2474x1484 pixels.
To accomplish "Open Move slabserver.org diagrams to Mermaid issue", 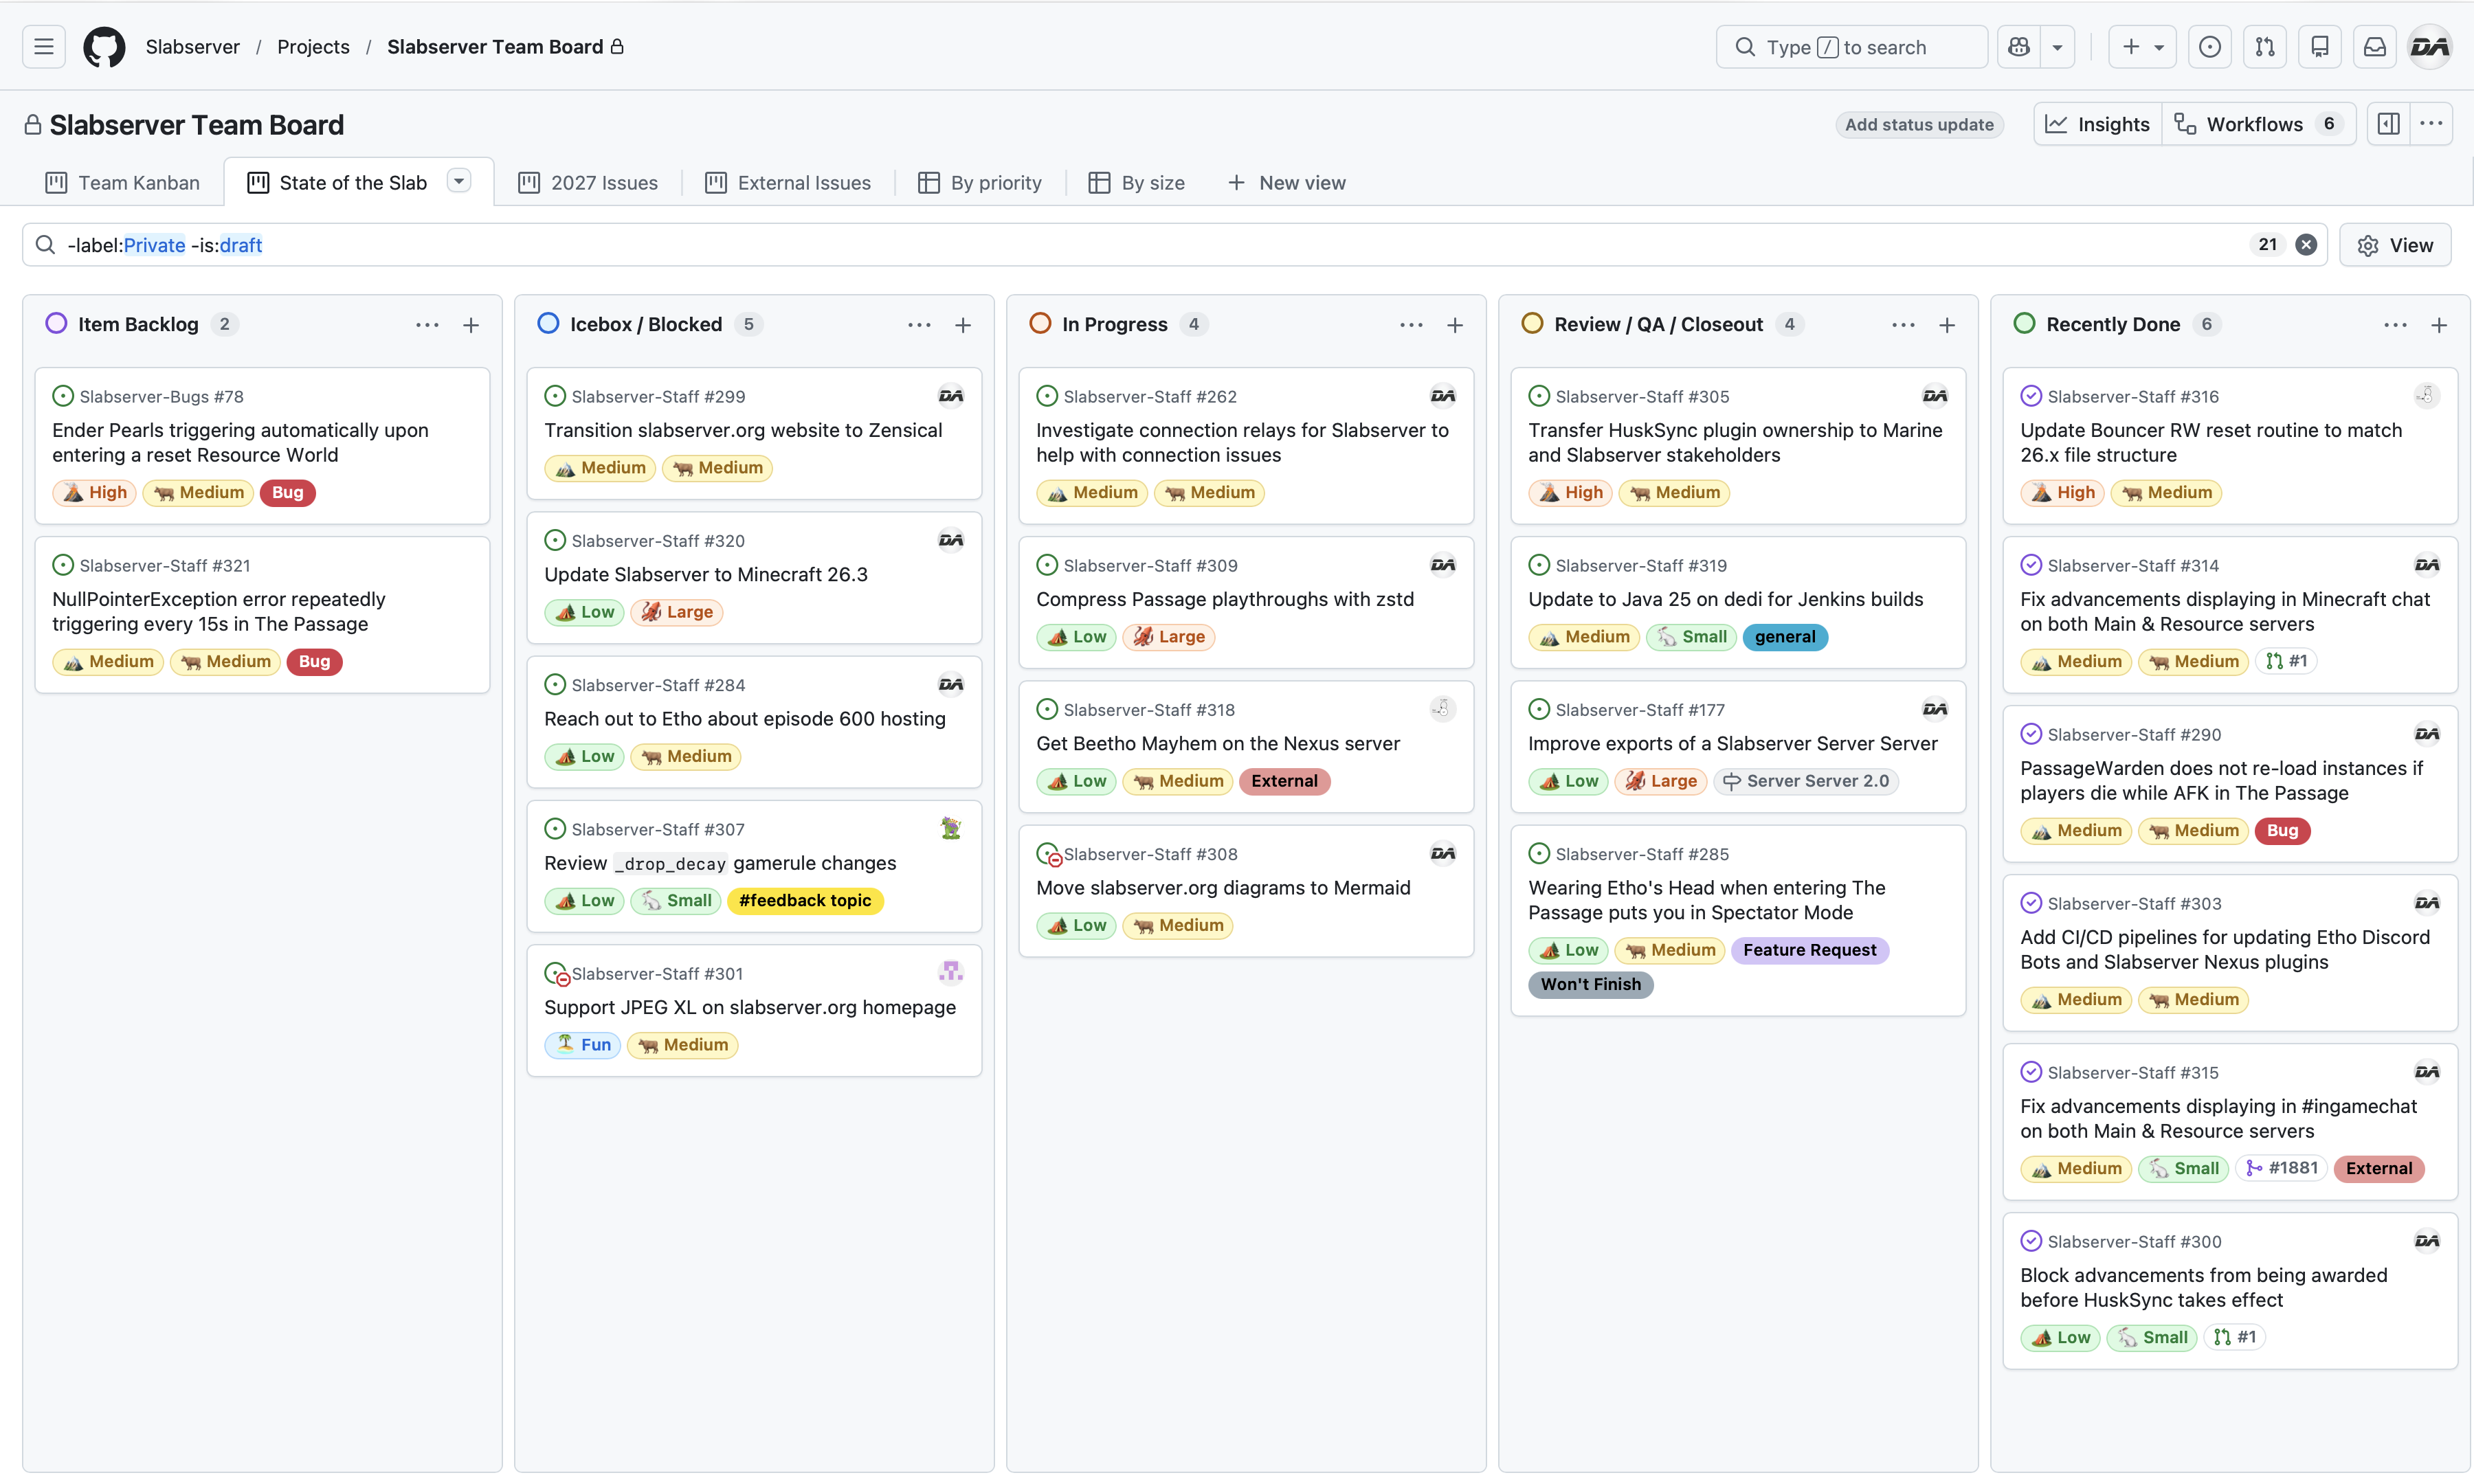I will [x=1223, y=888].
